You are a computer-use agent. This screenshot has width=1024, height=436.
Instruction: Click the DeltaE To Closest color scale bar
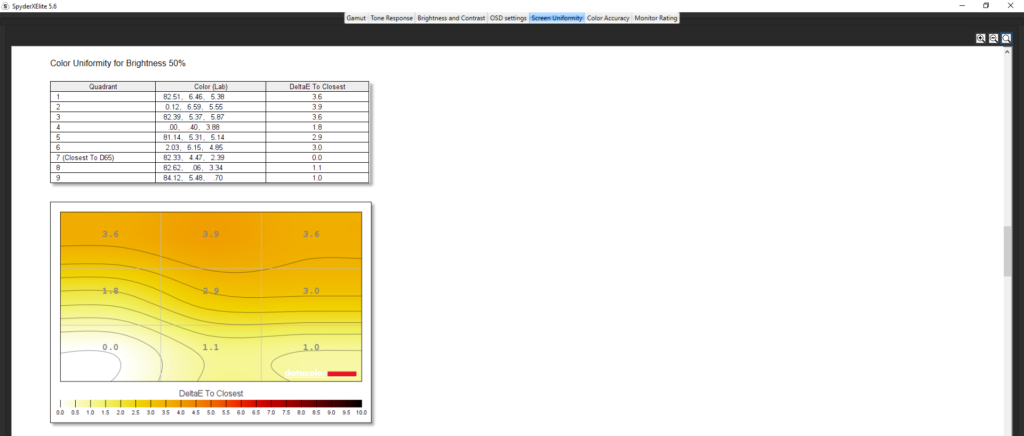point(211,403)
